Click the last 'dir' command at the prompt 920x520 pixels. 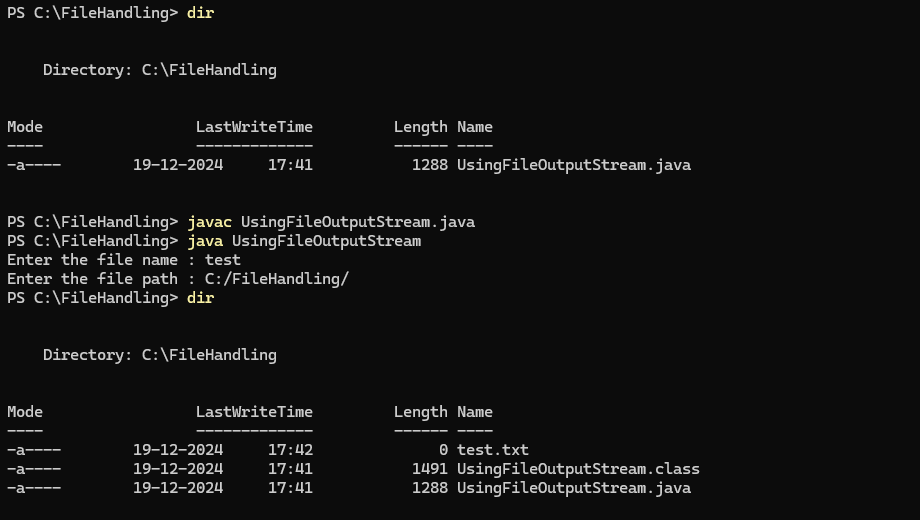coord(200,298)
